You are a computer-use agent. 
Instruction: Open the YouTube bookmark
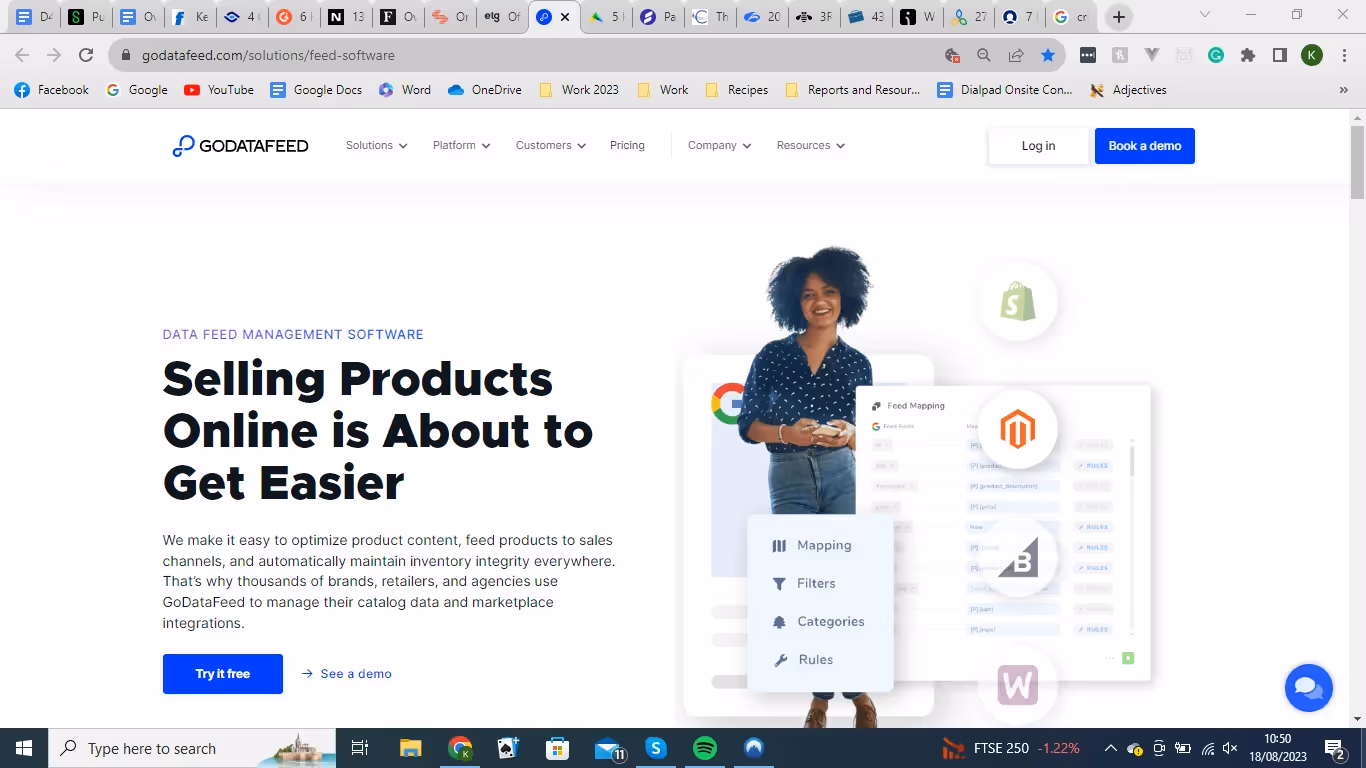pyautogui.click(x=219, y=90)
